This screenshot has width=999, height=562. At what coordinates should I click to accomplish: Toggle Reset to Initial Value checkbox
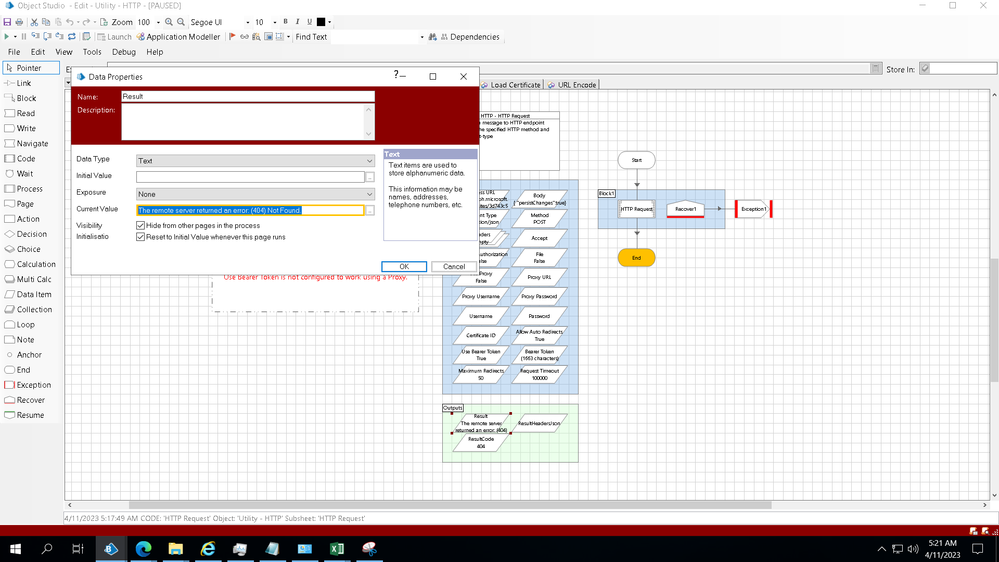pos(141,237)
